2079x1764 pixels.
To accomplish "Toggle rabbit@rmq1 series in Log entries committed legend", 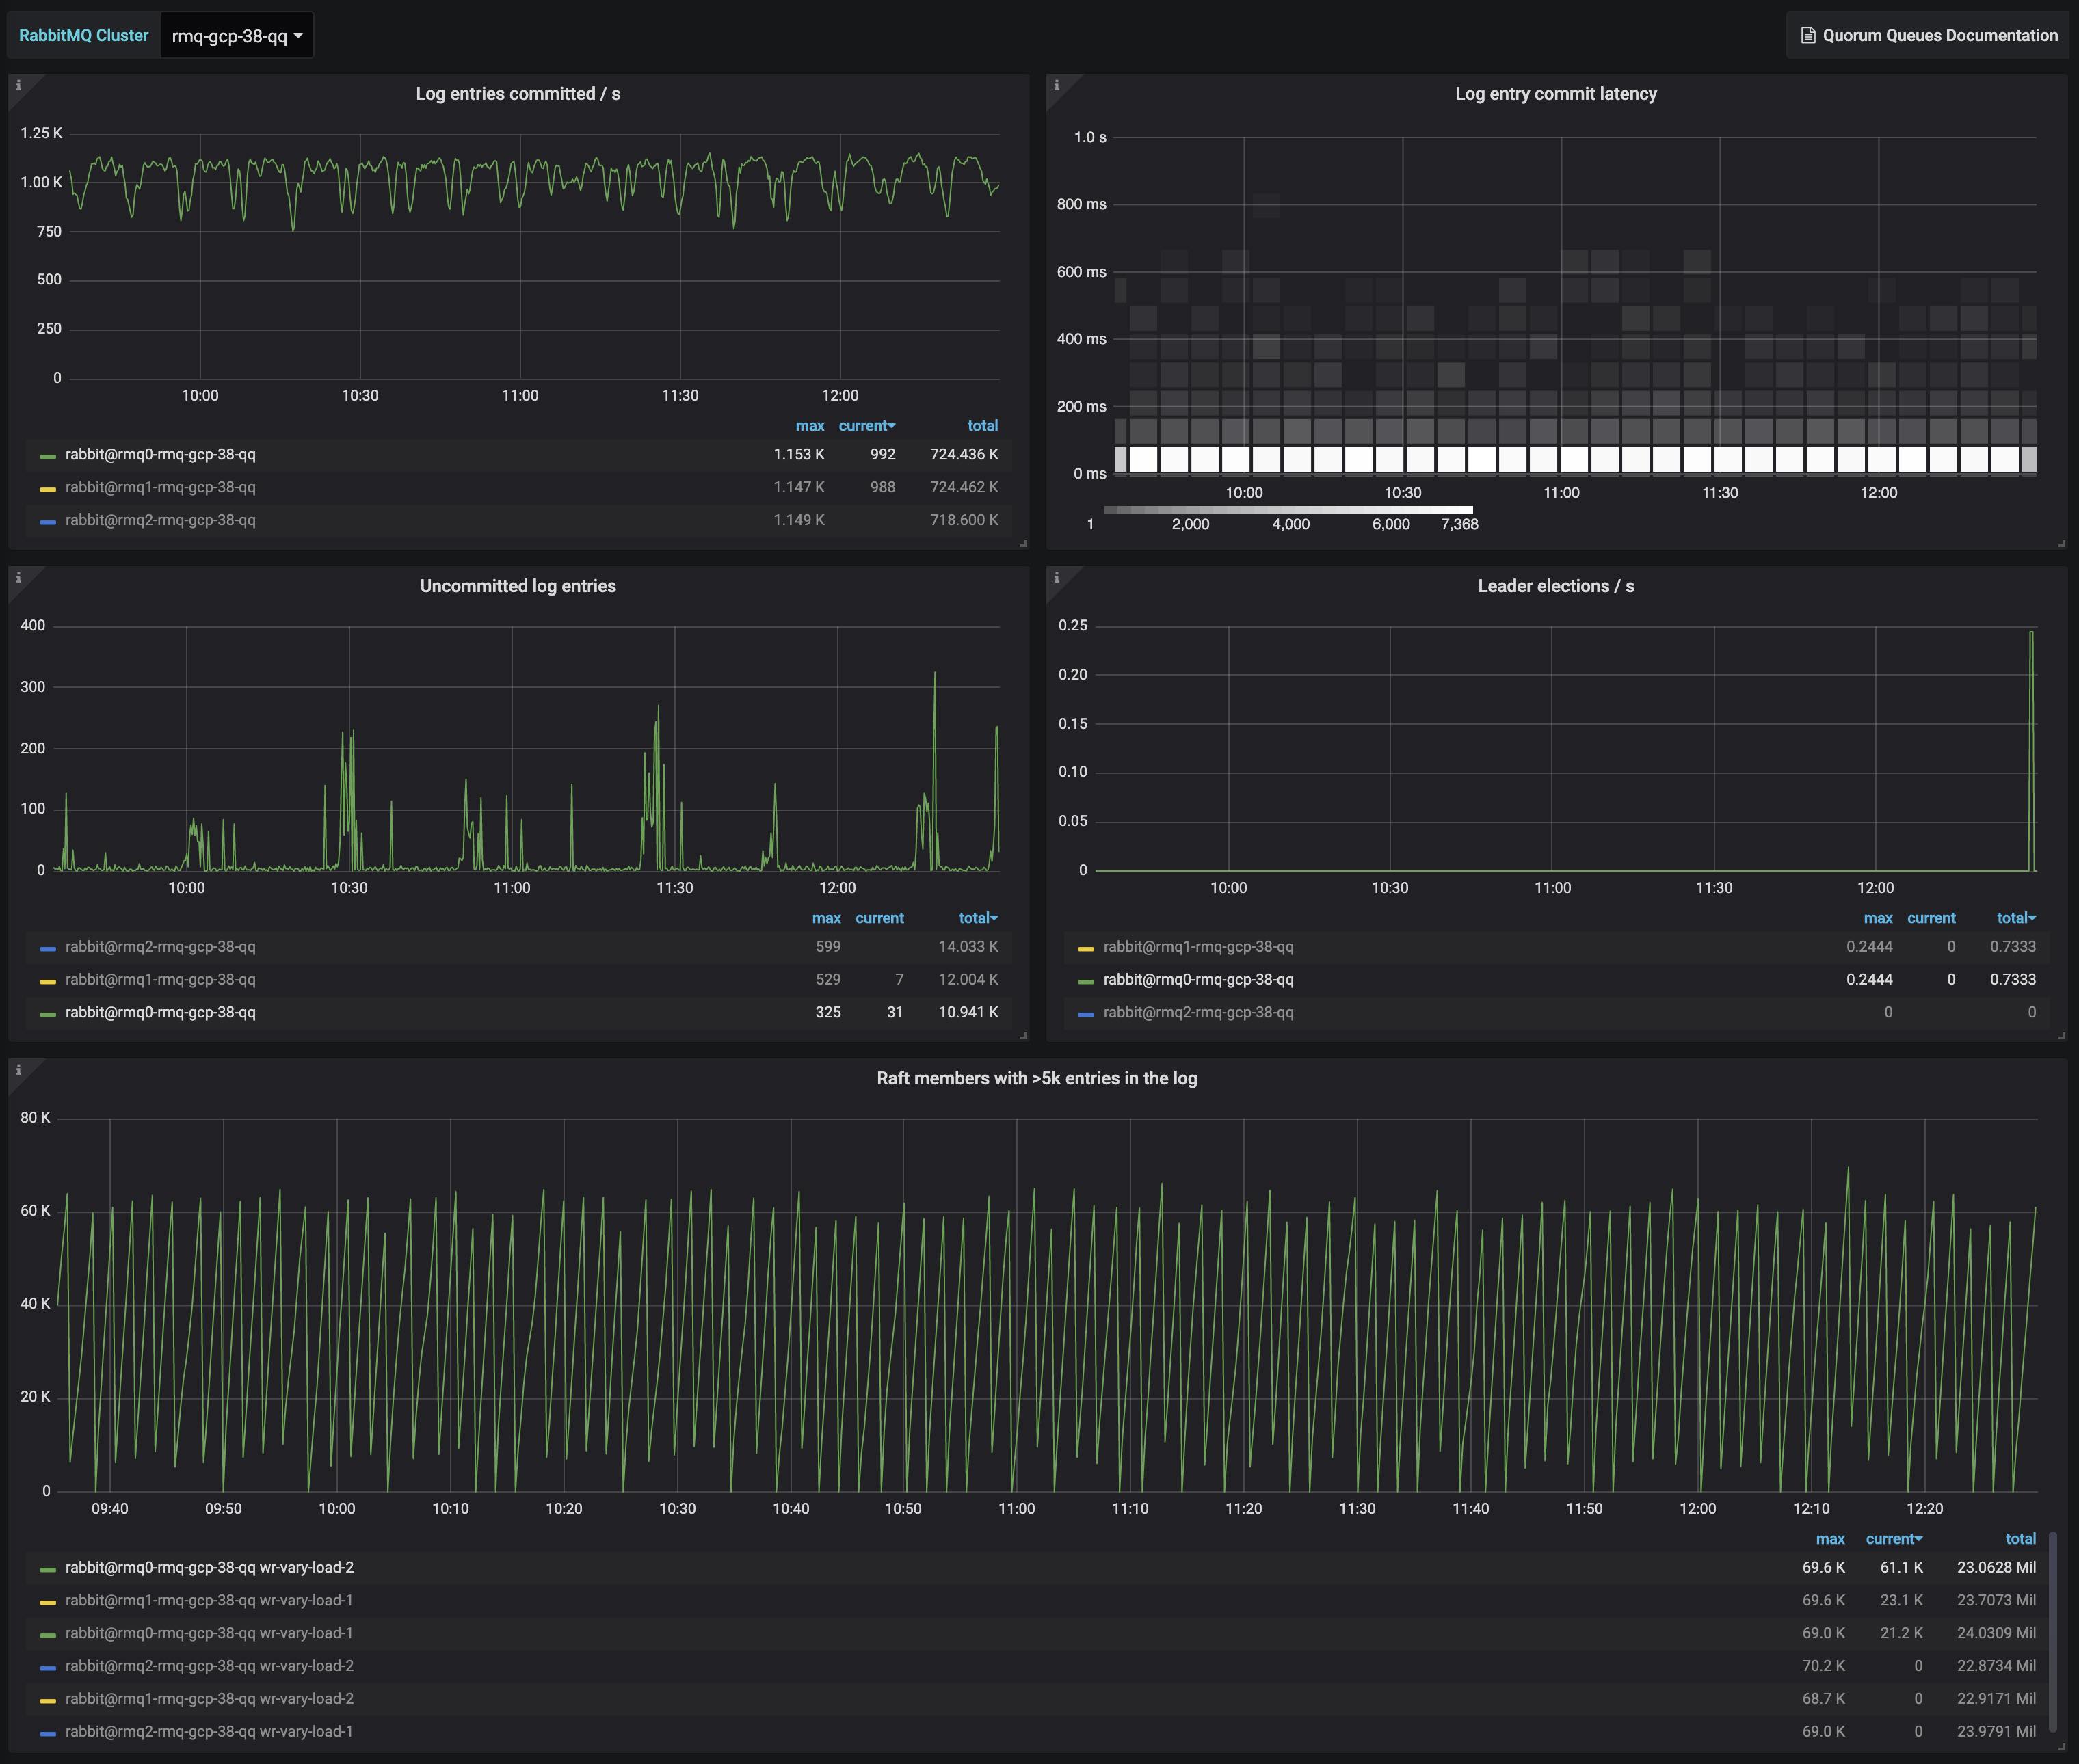I will (160, 487).
